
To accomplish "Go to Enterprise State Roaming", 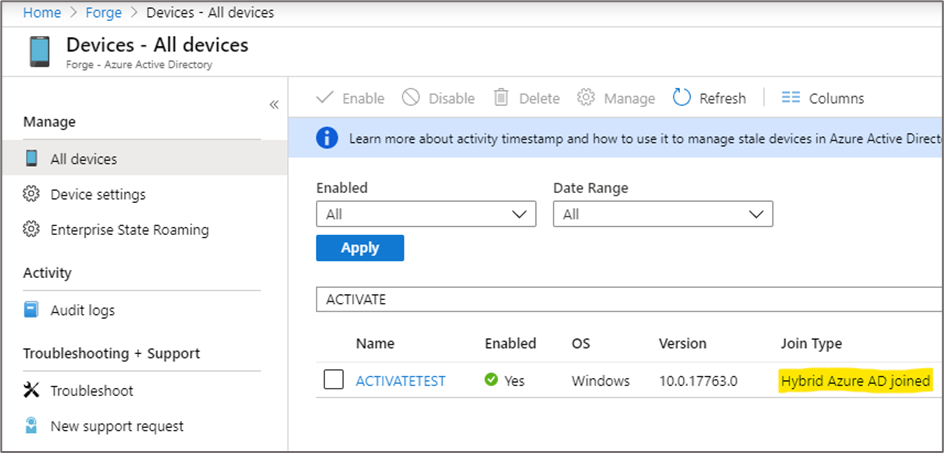I will click(129, 229).
